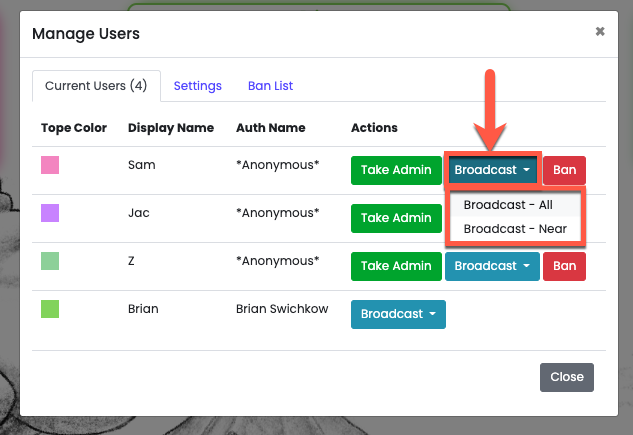Click Jac's purple tope color swatch
The image size is (633, 435).
50,213
